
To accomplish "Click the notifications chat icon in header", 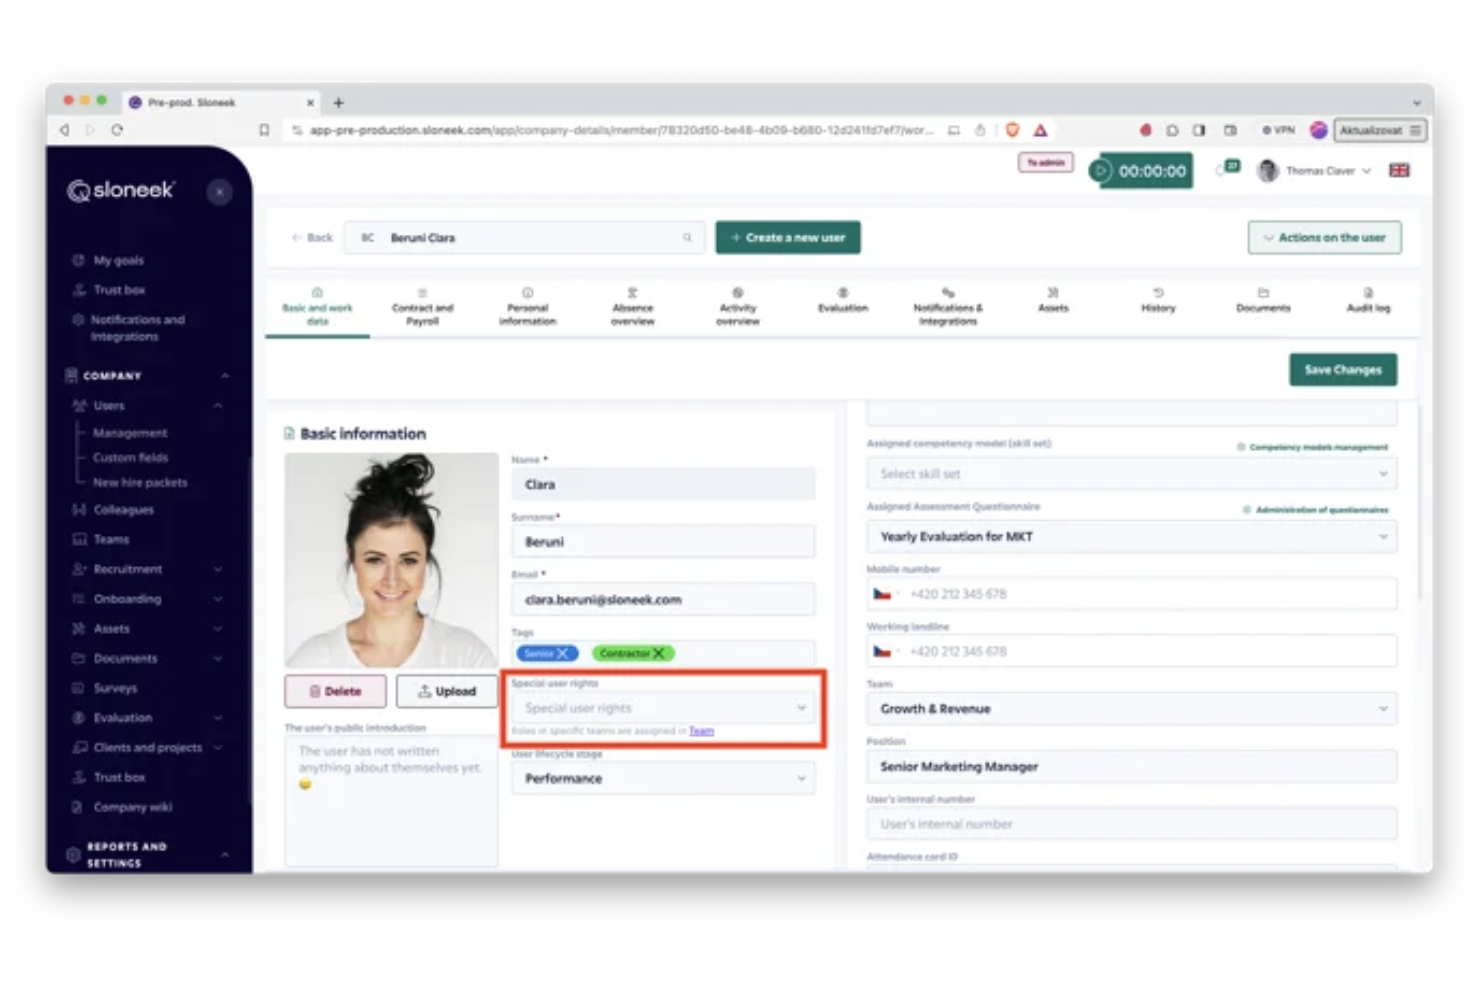I will 1227,169.
